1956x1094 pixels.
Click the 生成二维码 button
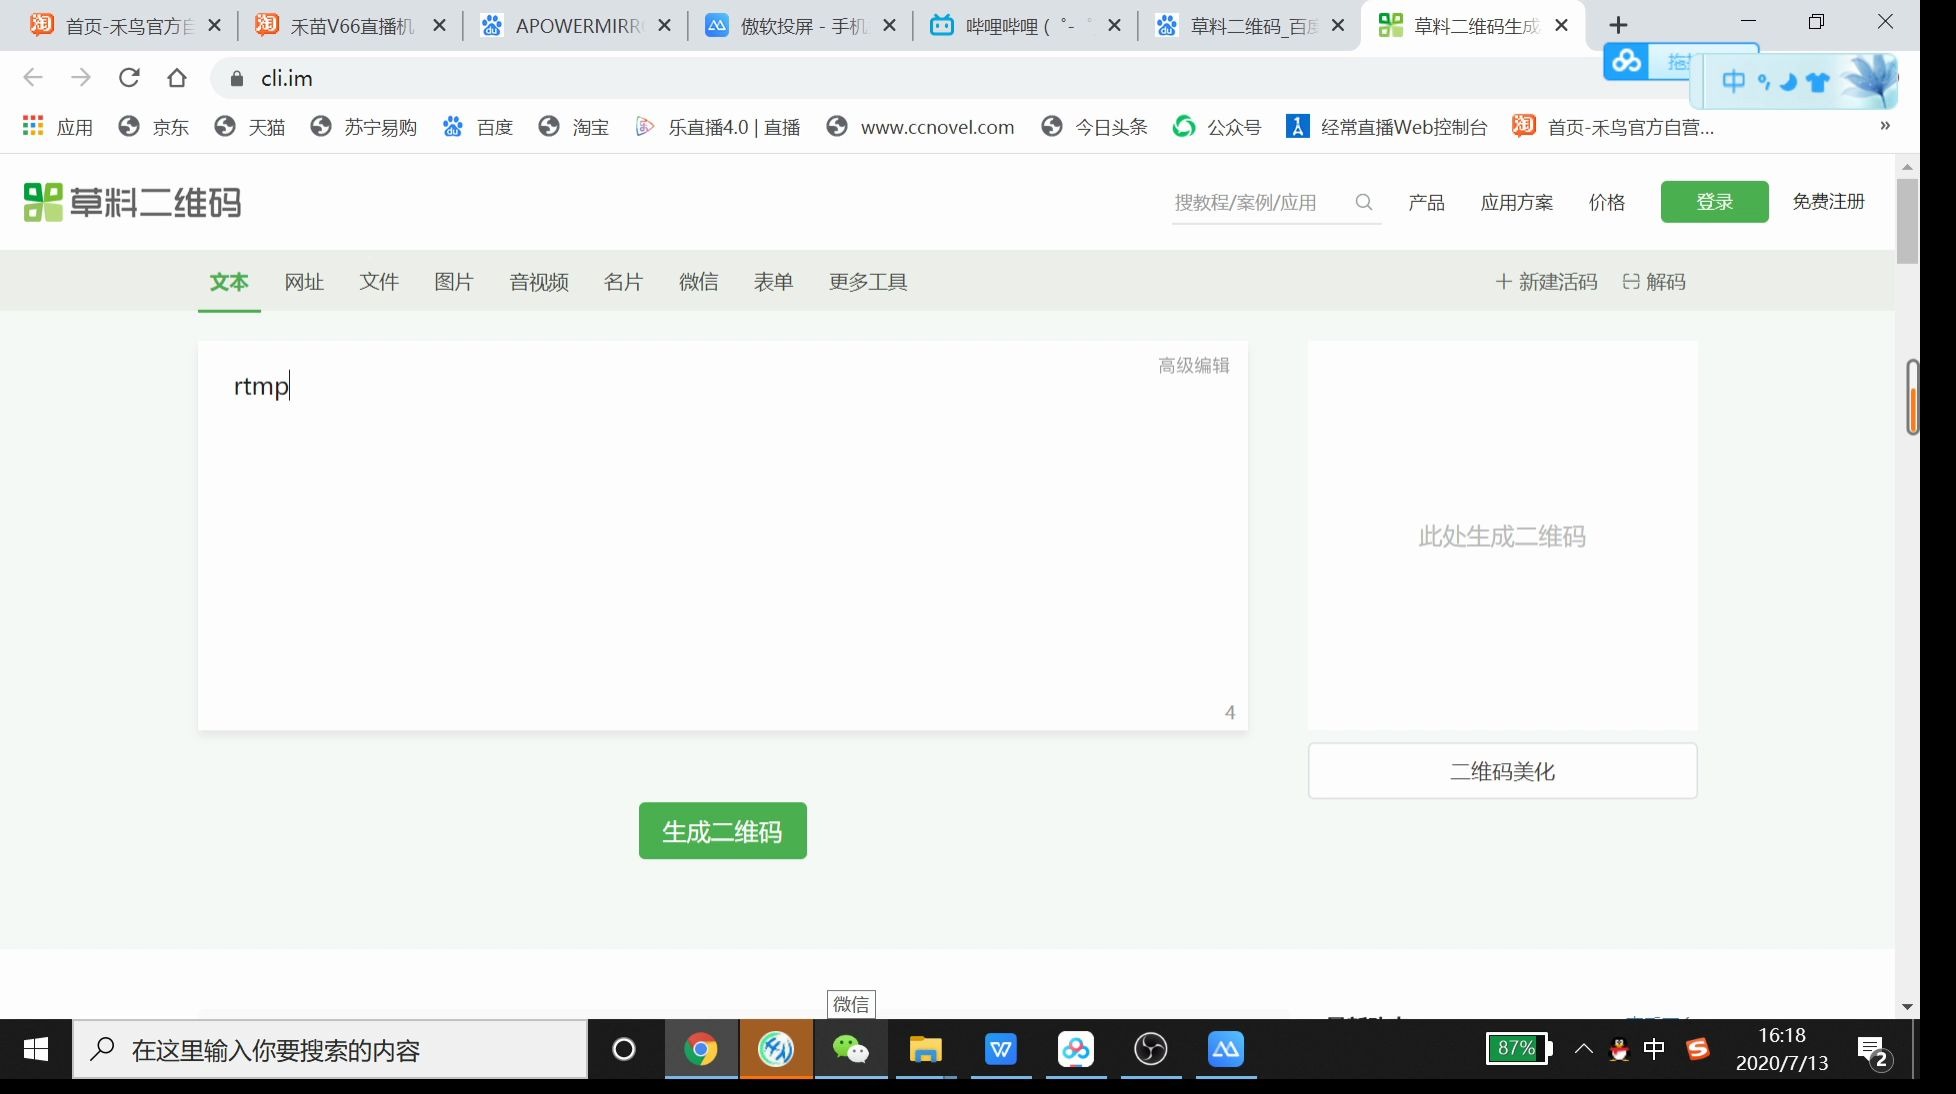723,831
